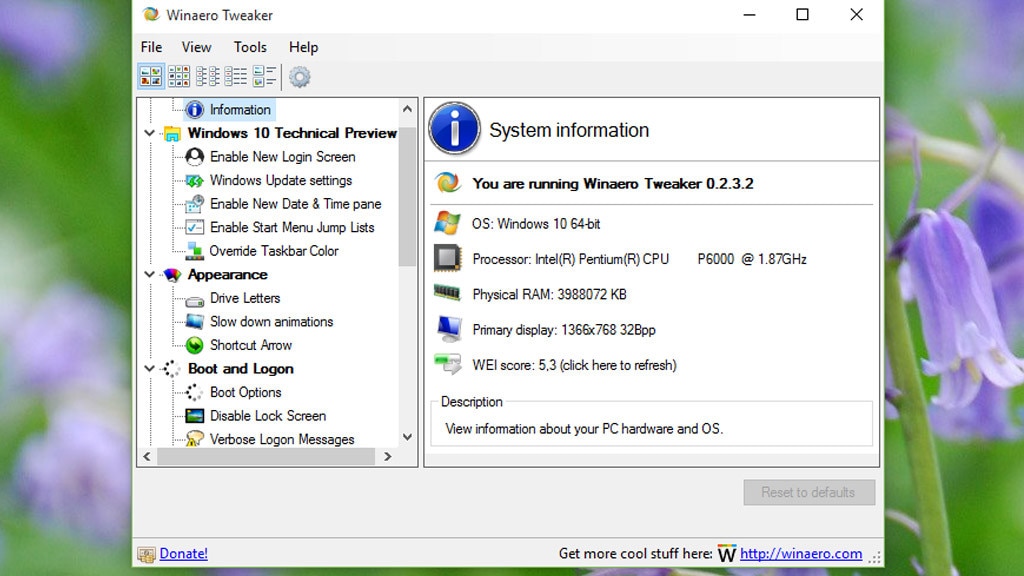
Task: Click the Boot Options spinner icon
Action: (195, 392)
